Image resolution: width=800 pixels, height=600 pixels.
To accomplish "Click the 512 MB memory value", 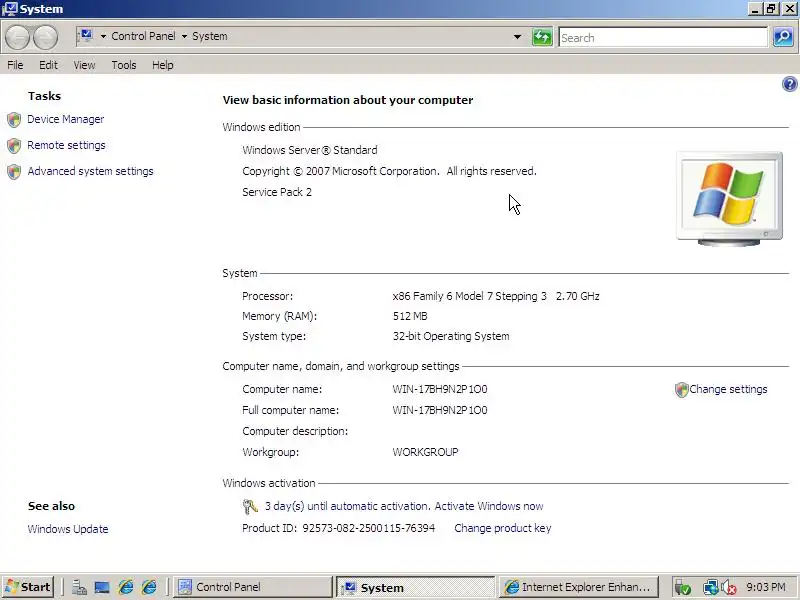I will pos(410,316).
